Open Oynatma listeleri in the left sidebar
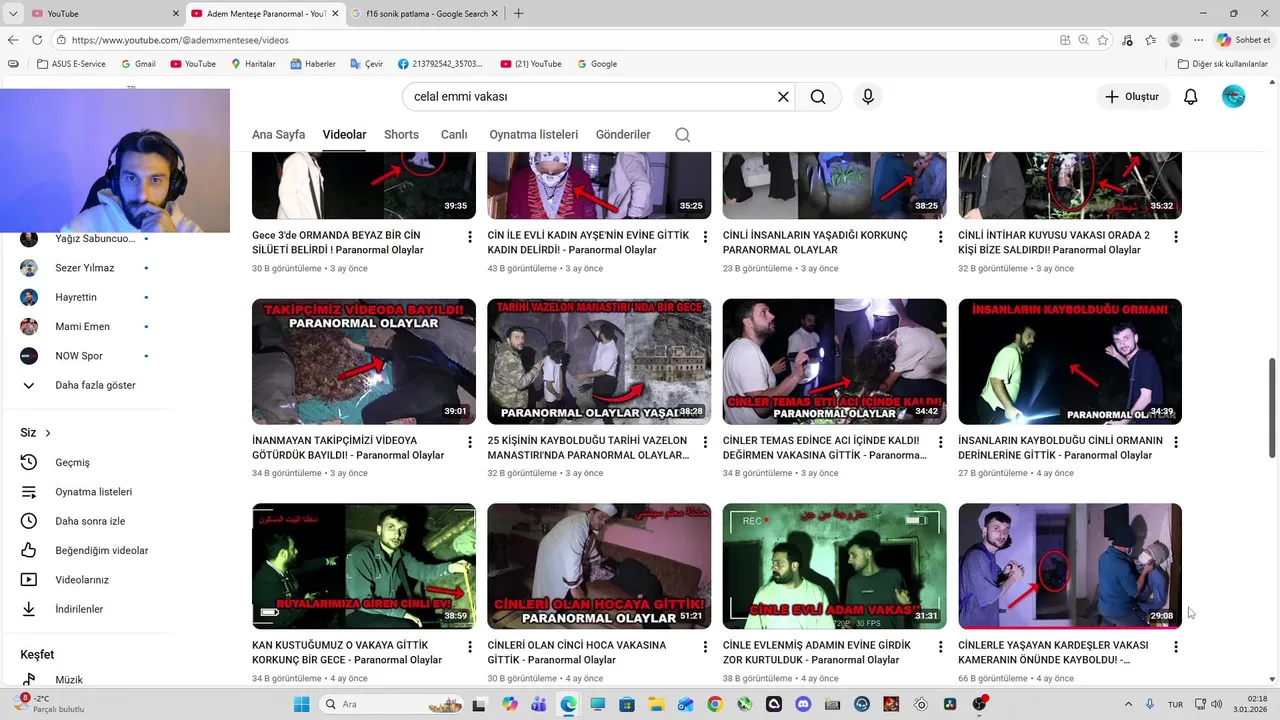This screenshot has height=720, width=1280. click(93, 492)
